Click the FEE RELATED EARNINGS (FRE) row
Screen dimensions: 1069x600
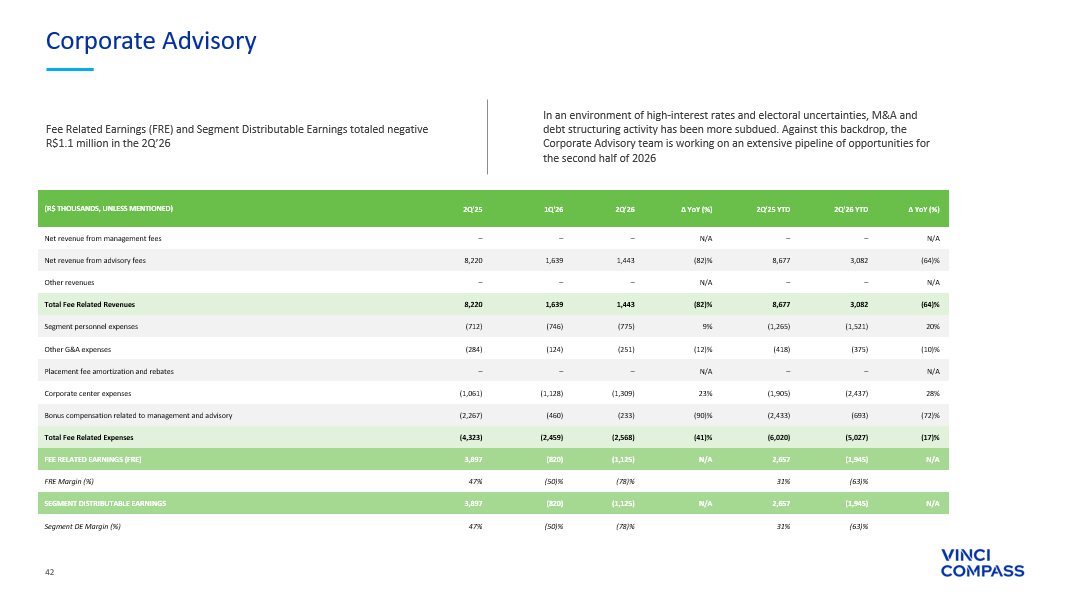(493, 460)
